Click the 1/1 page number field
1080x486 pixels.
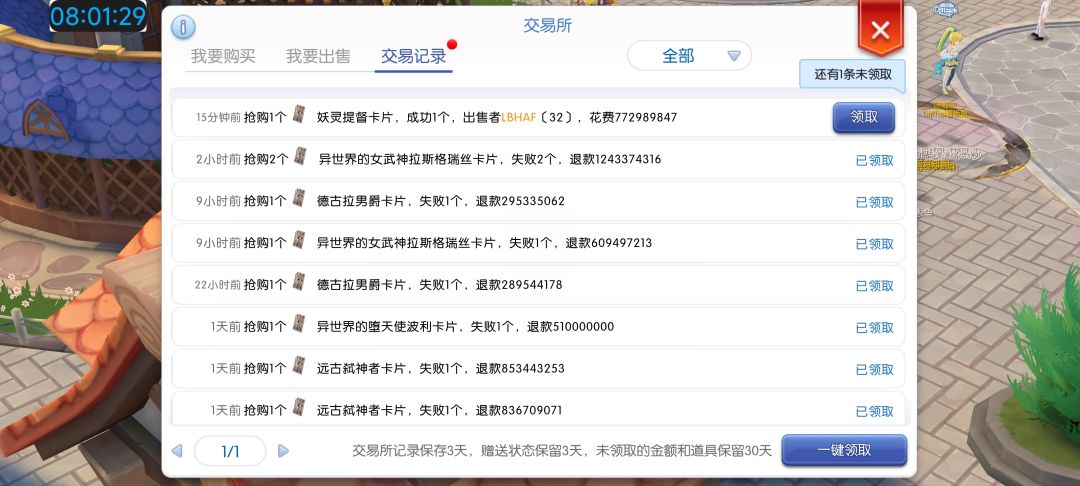[x=230, y=451]
